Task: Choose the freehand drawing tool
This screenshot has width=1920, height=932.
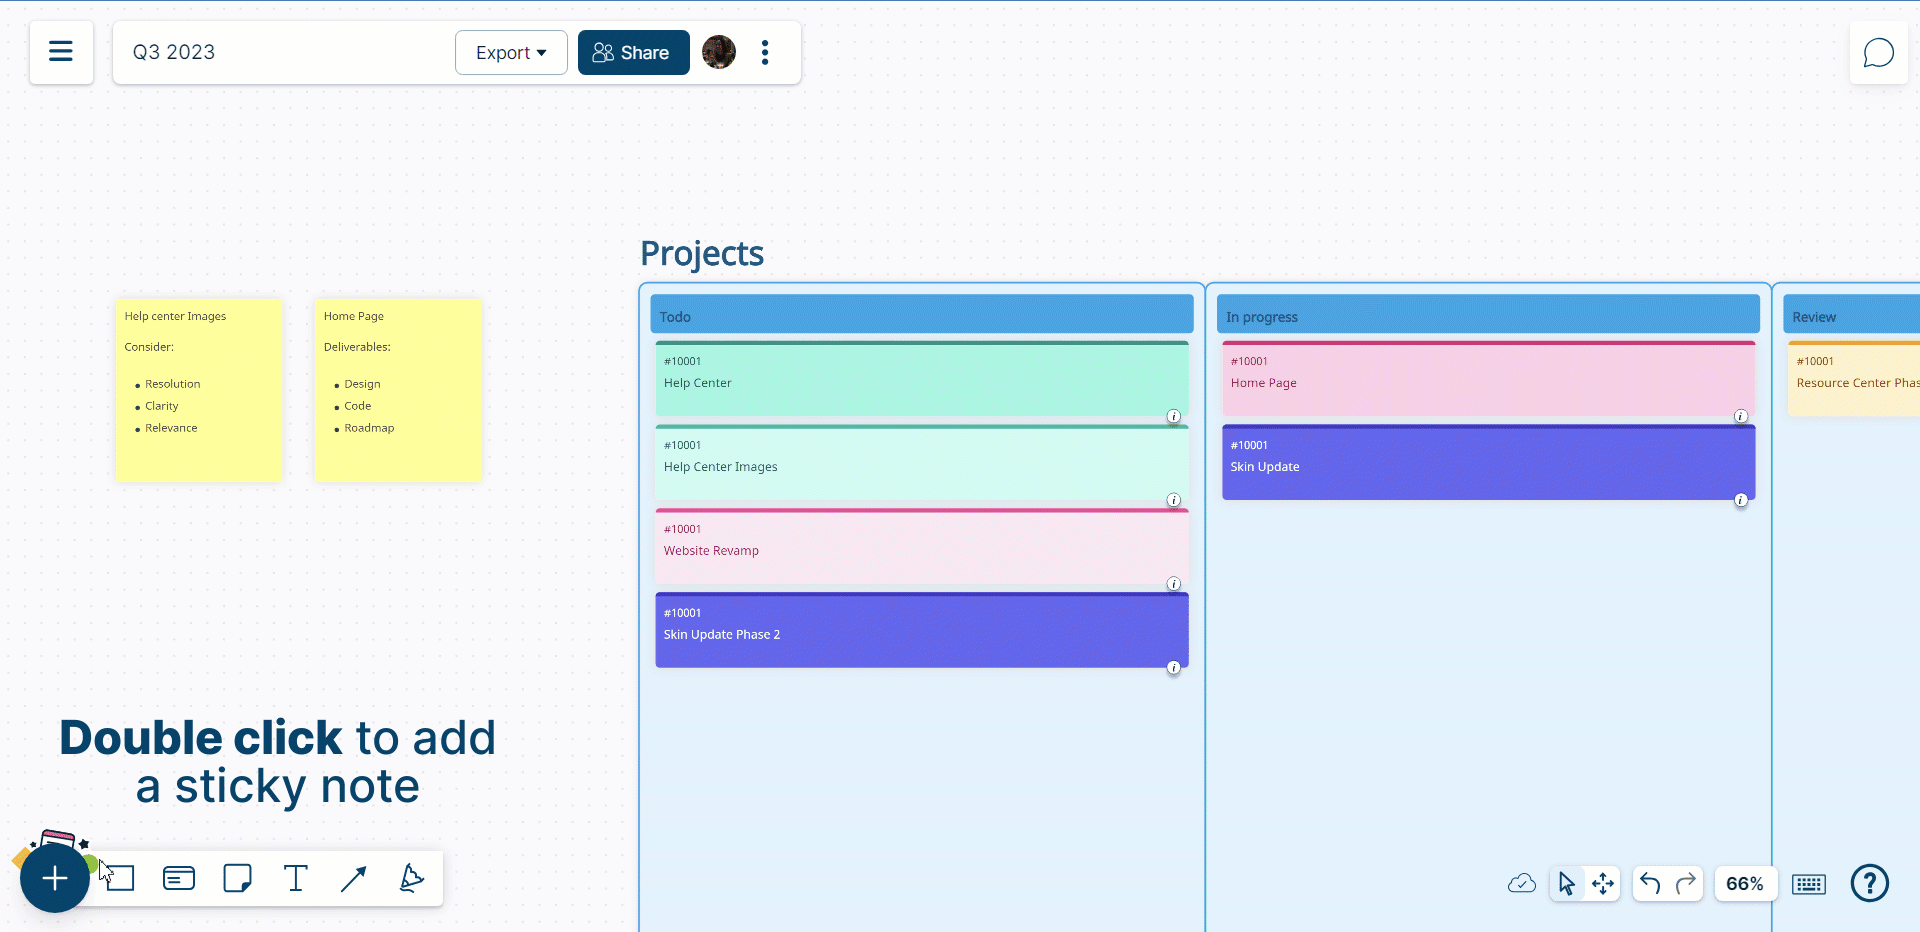Action: [x=411, y=879]
